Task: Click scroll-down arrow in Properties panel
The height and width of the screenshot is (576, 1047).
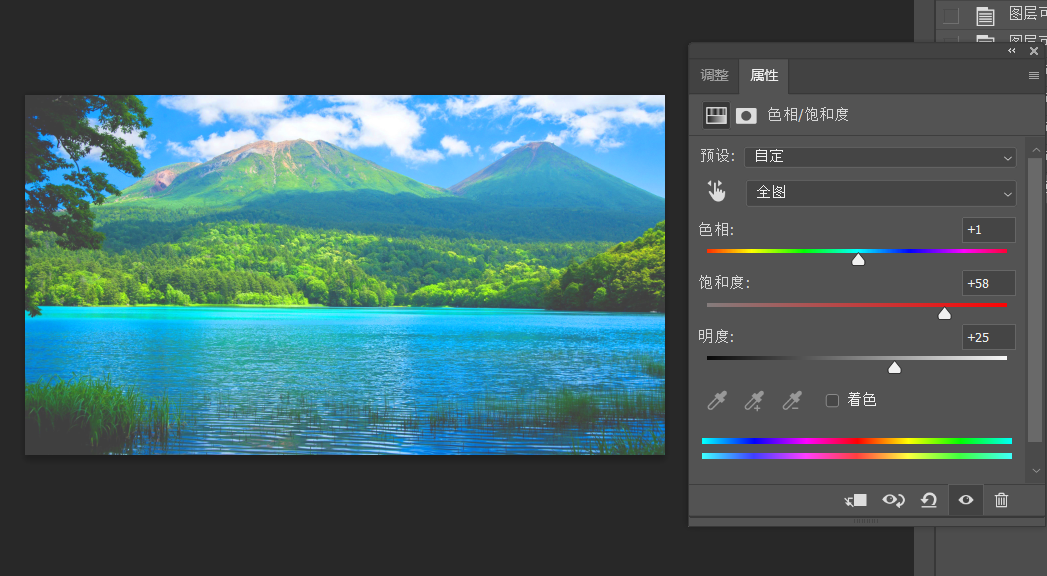Action: tap(1036, 471)
